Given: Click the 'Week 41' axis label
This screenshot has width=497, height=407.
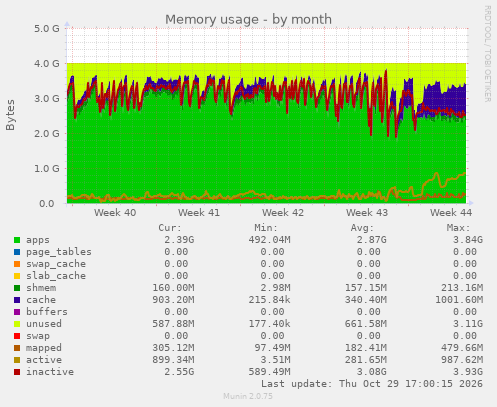Looking at the screenshot, I should point(199,213).
